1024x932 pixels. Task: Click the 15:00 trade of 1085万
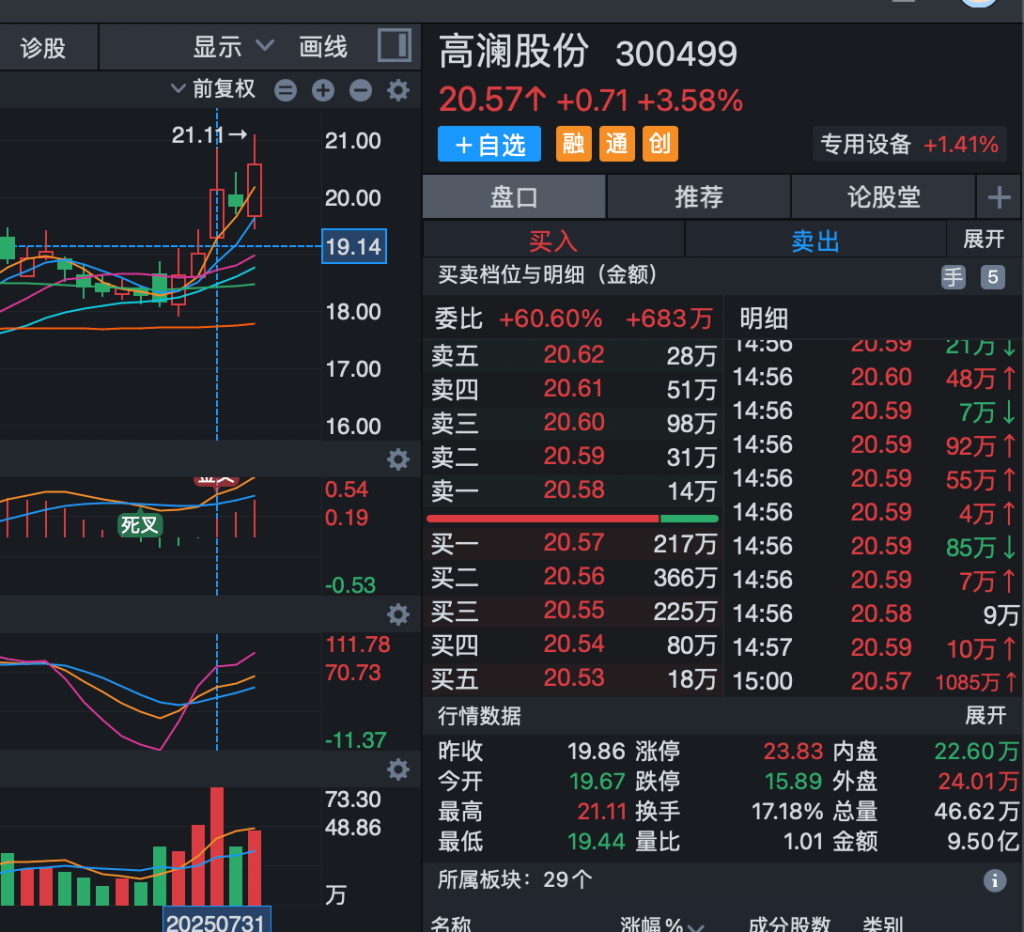(x=875, y=682)
